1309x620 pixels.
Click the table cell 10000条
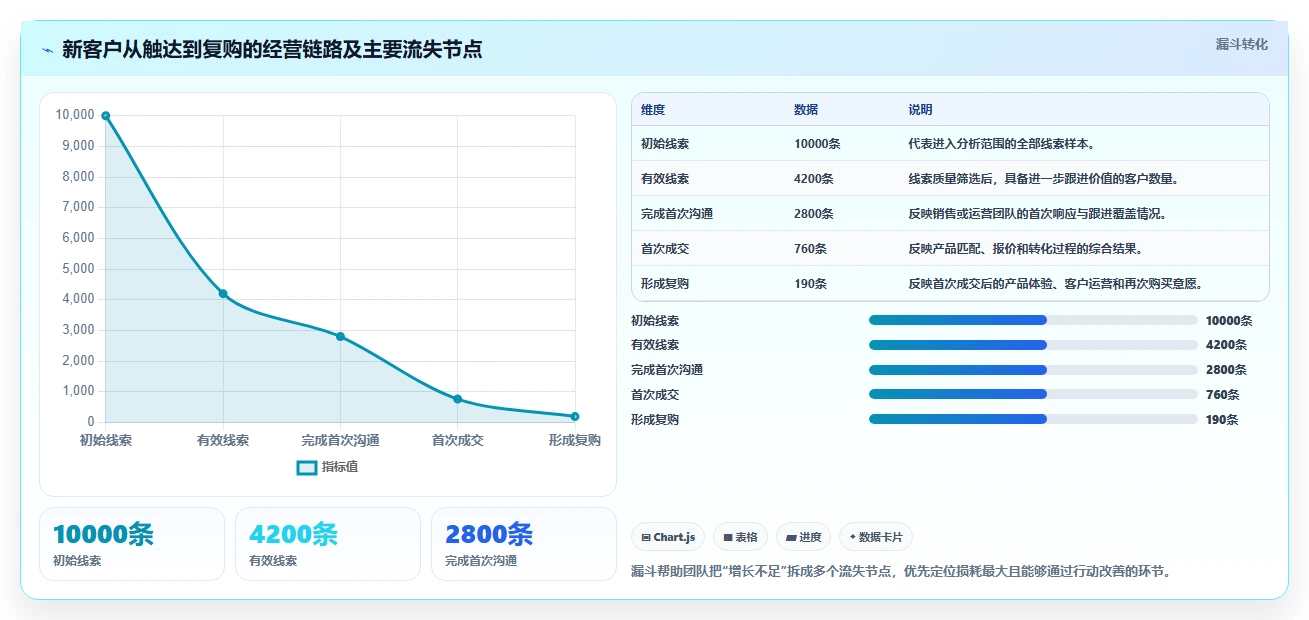817,144
